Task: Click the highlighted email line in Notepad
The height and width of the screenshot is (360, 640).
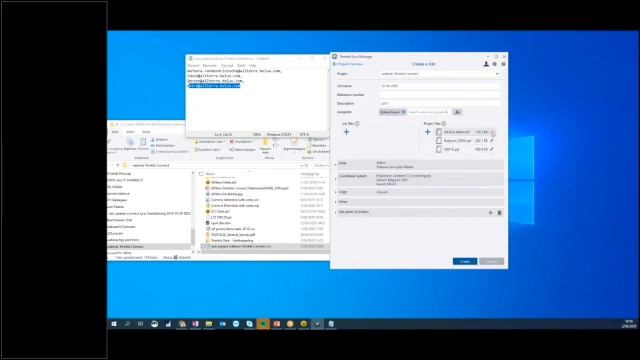Action: [214, 86]
